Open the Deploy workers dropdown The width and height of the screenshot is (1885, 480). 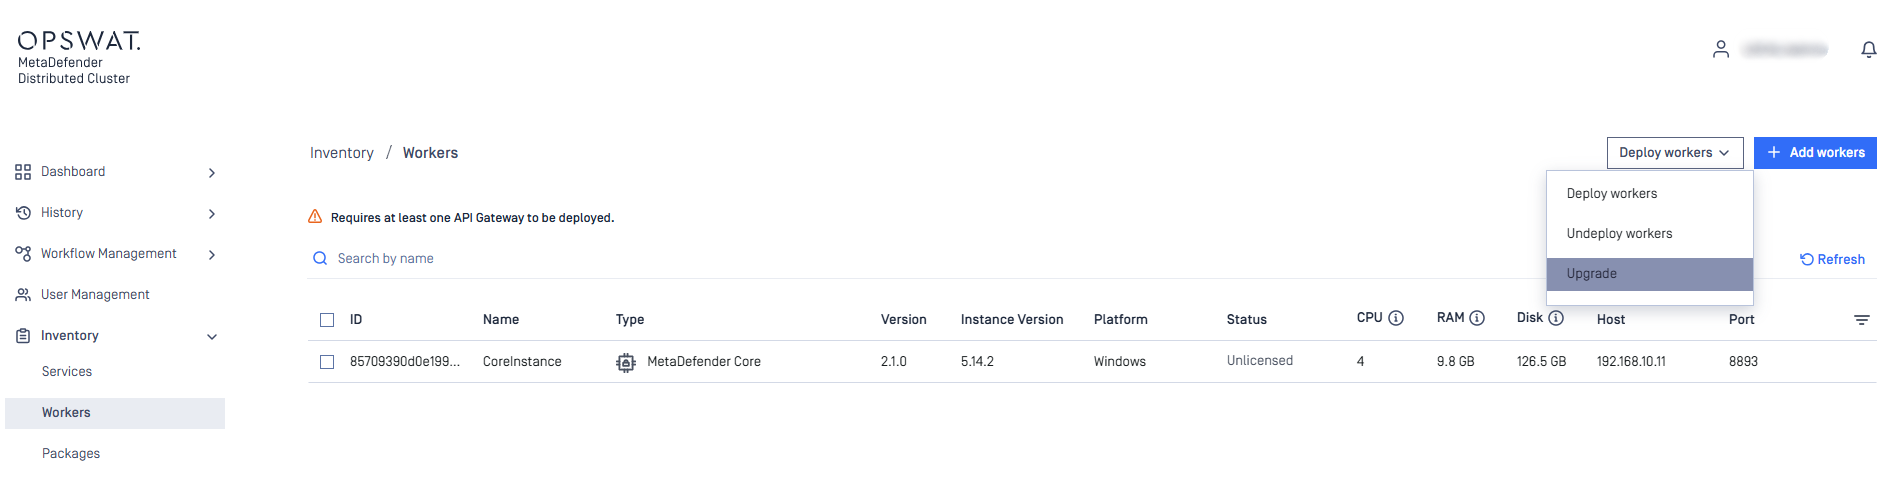tap(1675, 153)
